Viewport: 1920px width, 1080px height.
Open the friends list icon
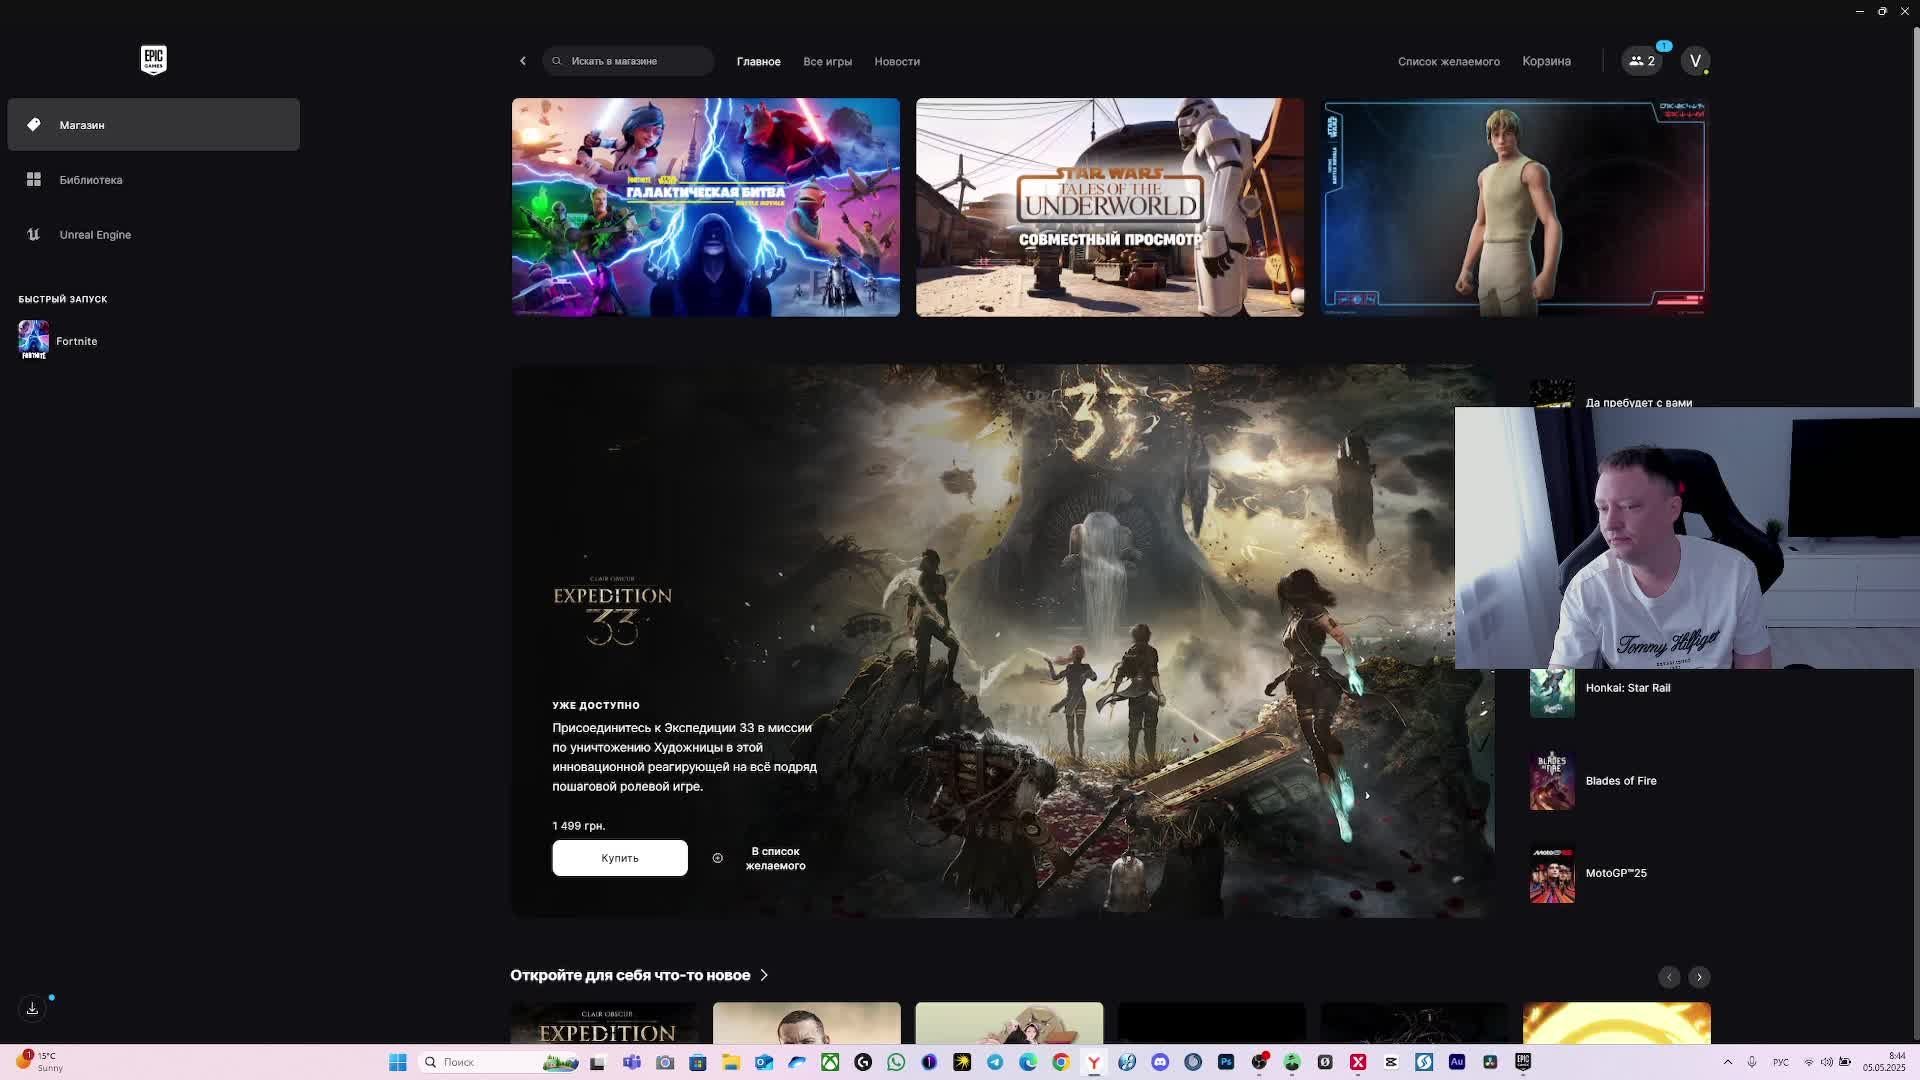click(x=1641, y=61)
